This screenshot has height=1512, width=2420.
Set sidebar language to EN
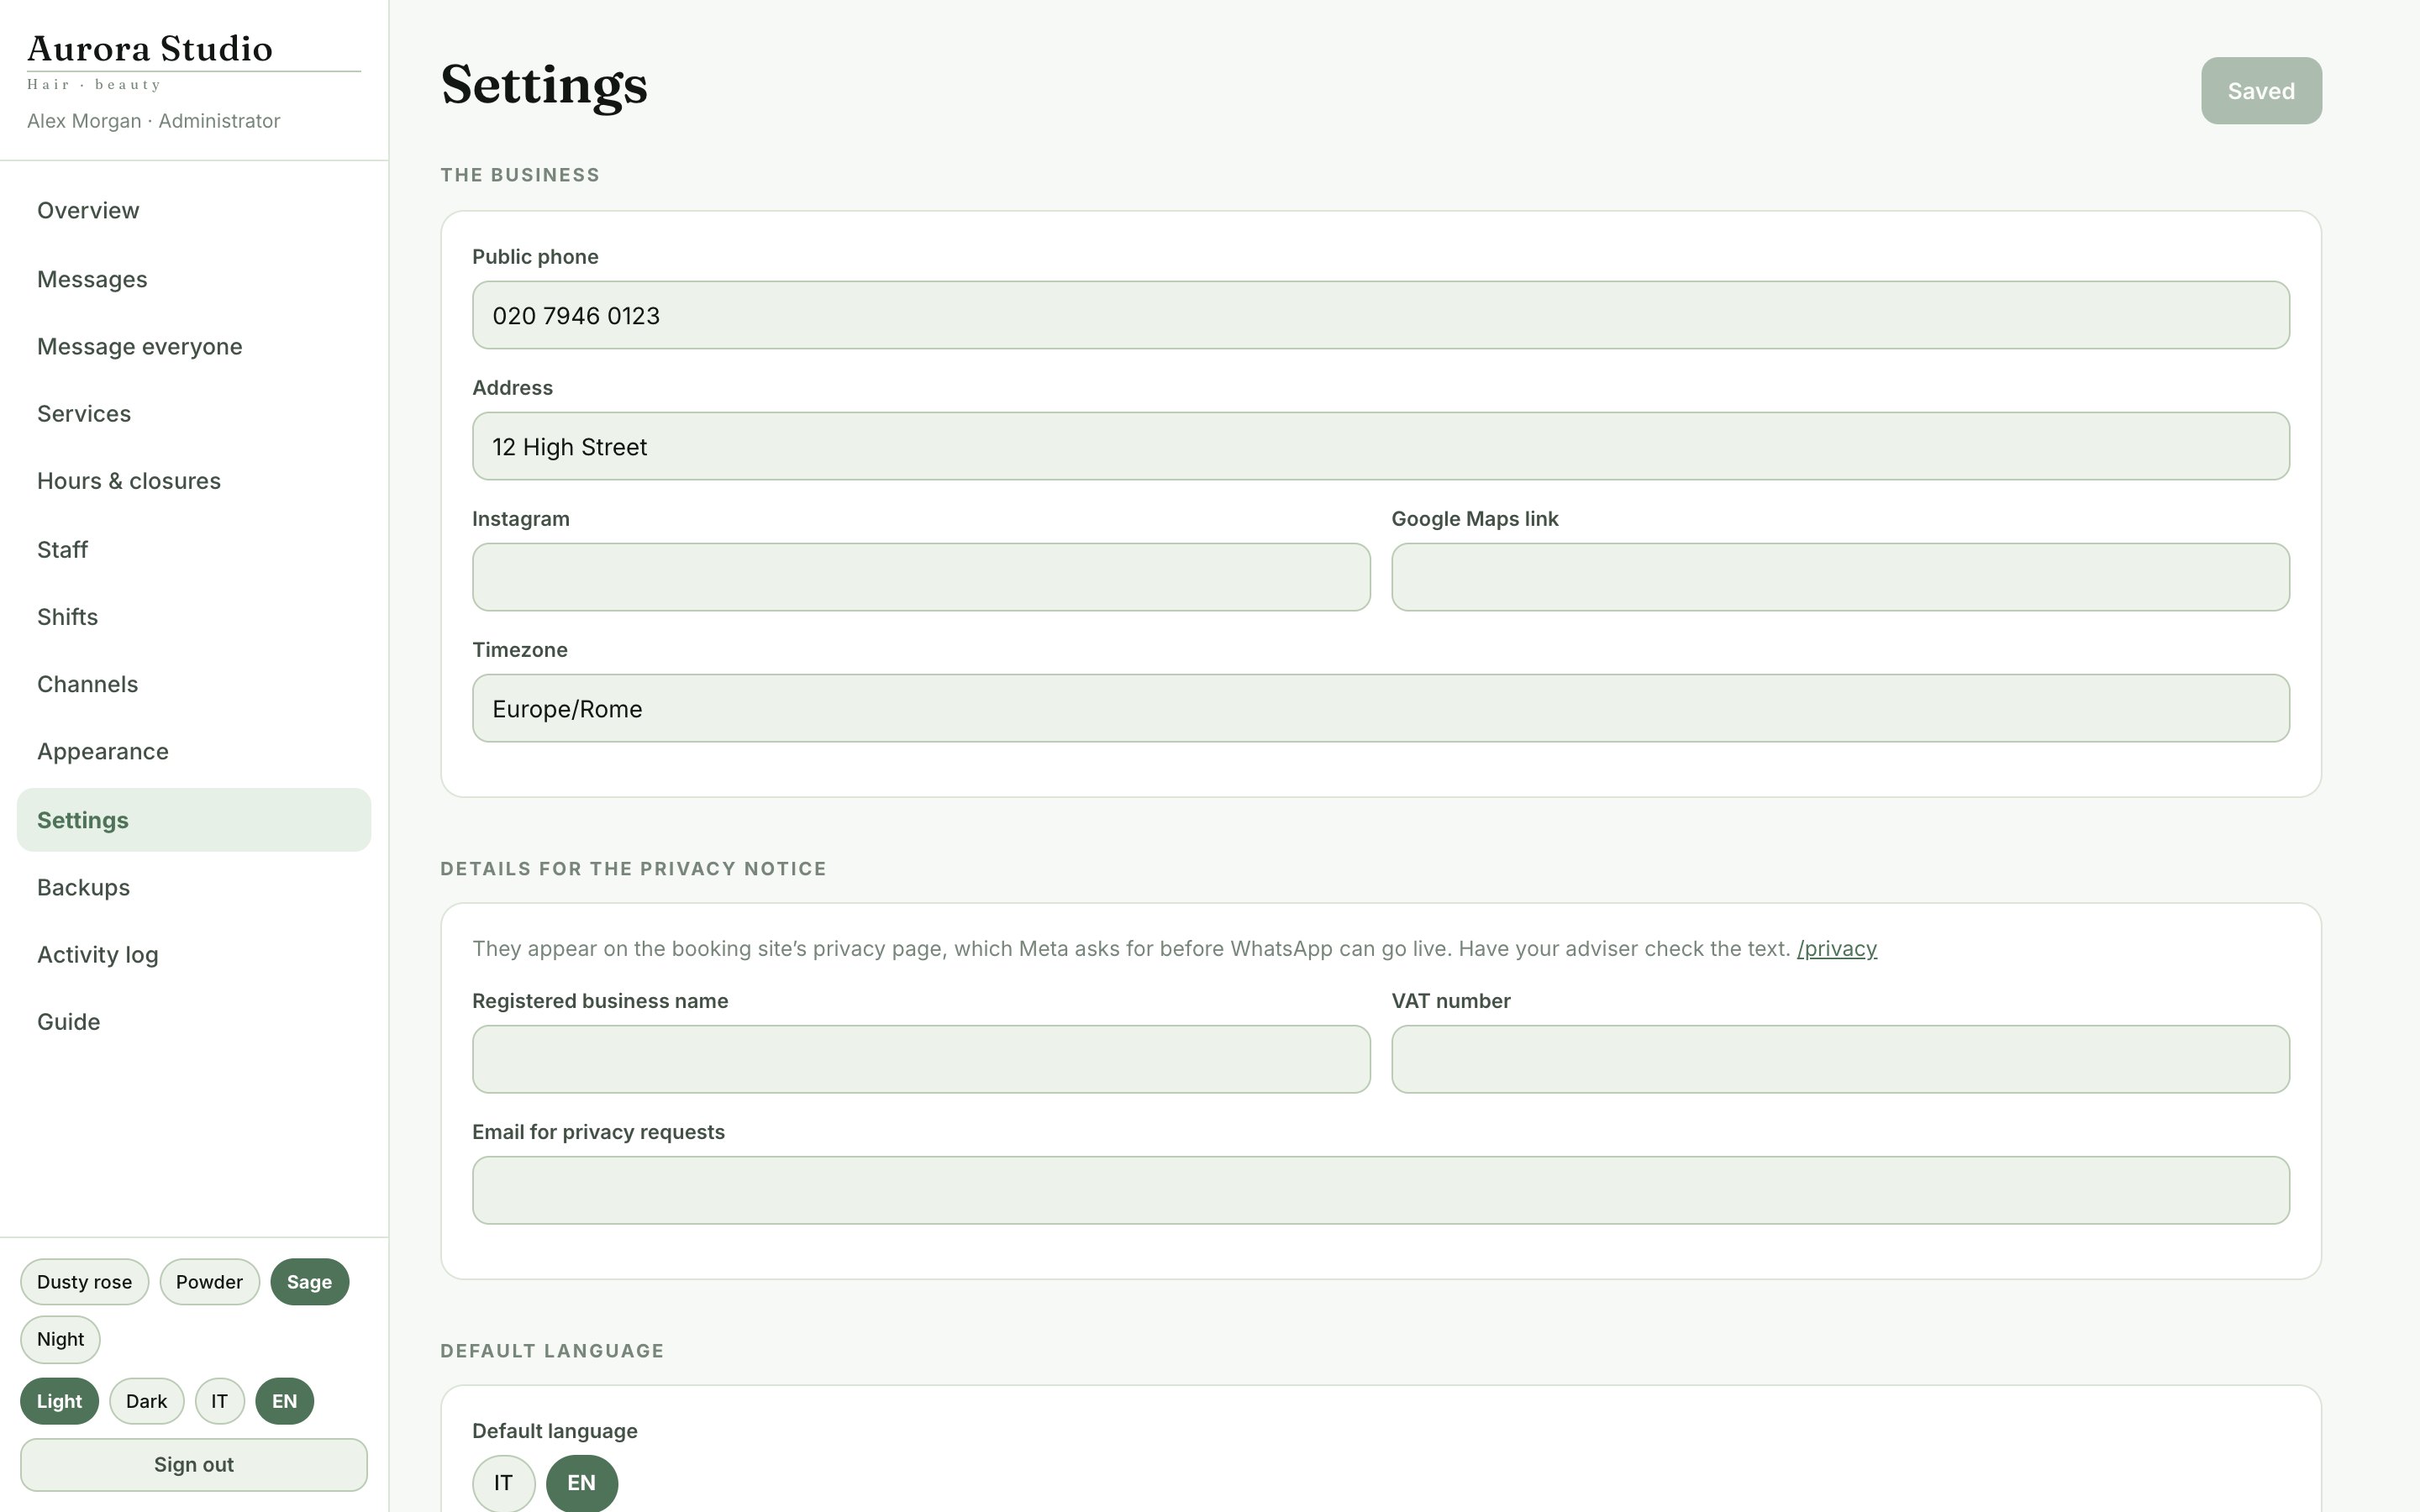point(284,1402)
